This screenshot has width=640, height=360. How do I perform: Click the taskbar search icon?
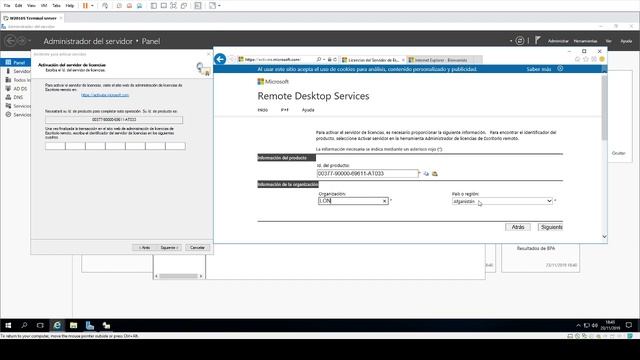(24, 325)
